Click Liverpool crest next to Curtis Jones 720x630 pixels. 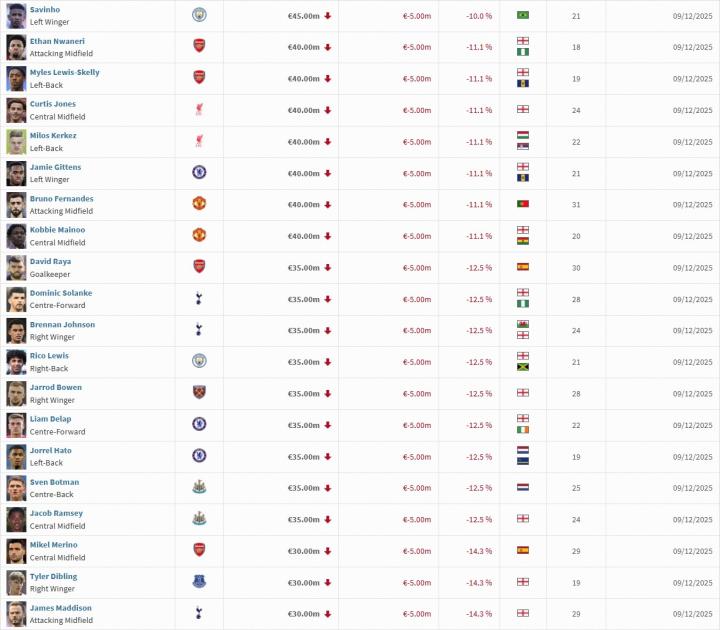coord(198,110)
